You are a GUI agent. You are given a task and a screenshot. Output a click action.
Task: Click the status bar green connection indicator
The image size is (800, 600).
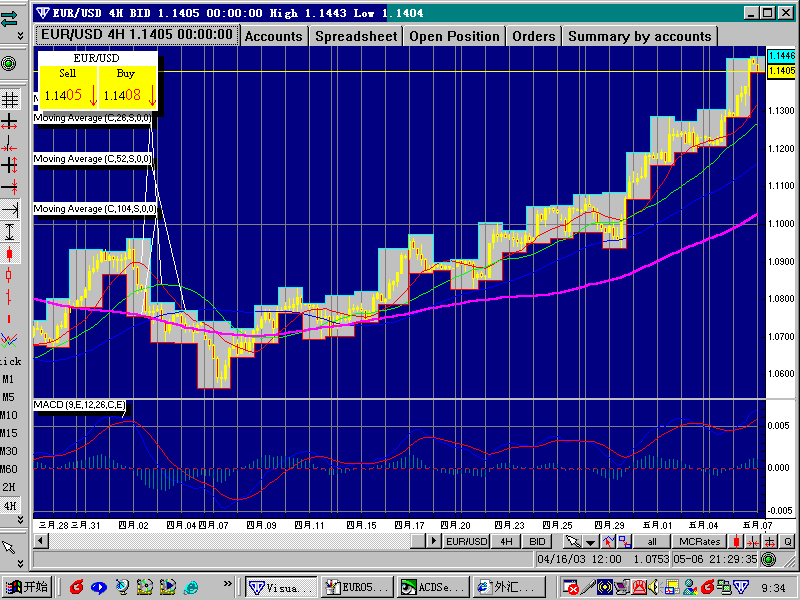pyautogui.click(x=768, y=560)
